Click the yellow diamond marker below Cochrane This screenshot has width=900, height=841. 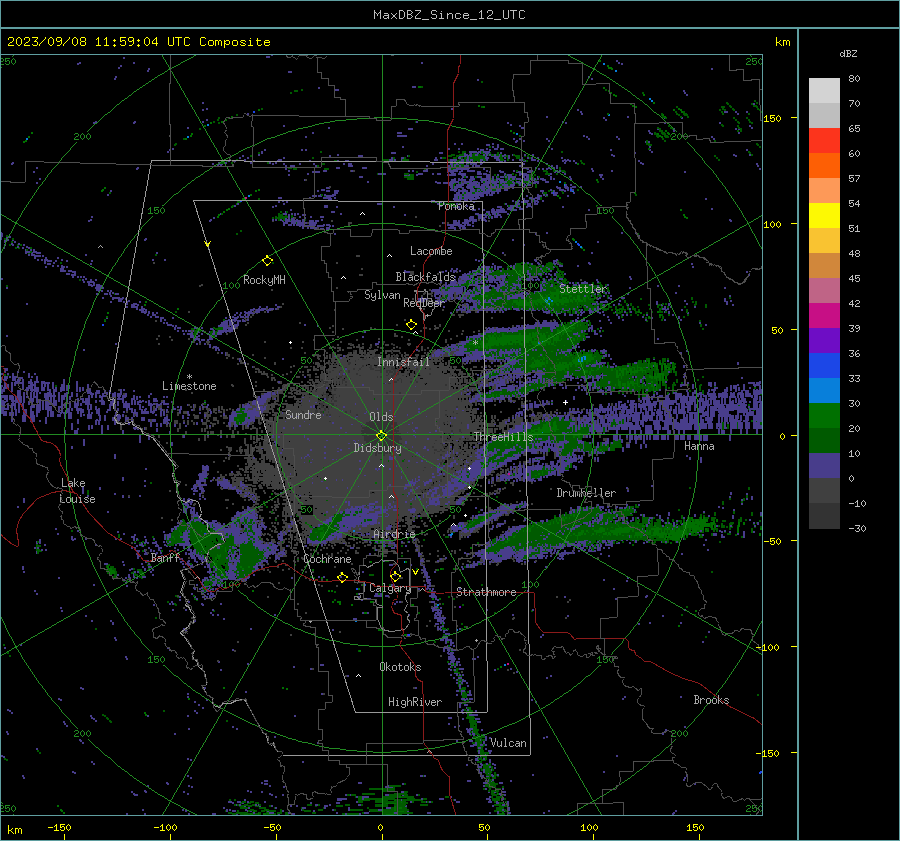click(343, 577)
